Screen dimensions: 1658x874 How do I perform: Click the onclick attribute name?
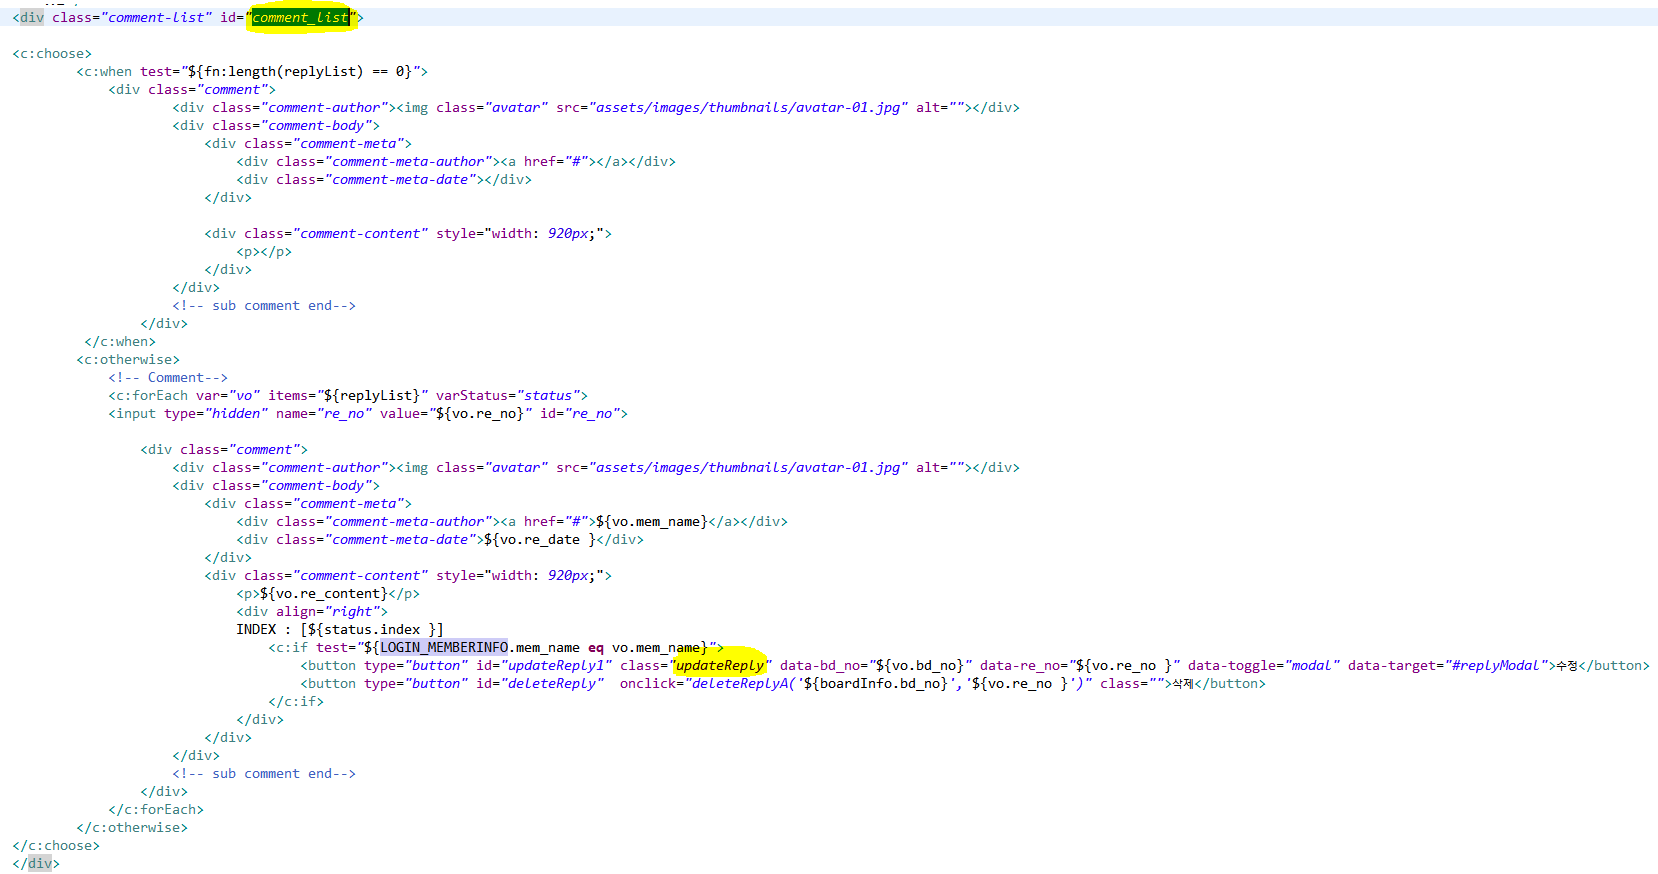648,684
